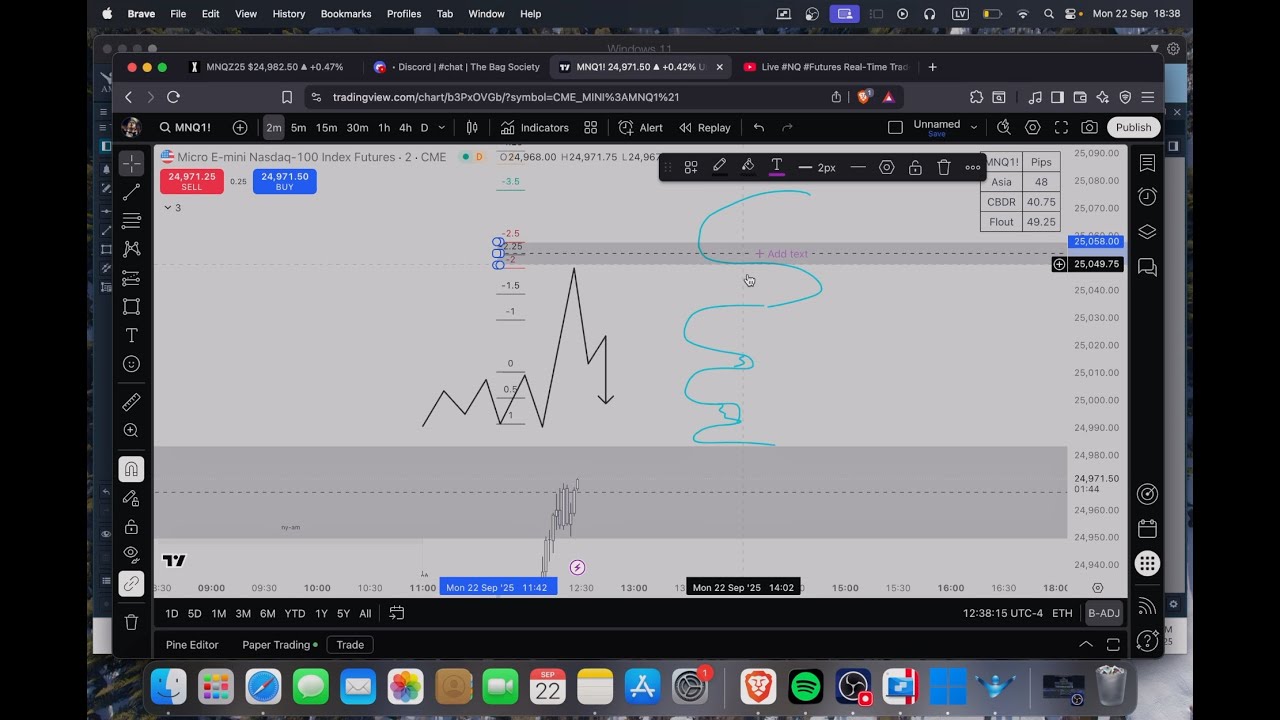
Task: Open the object tree layers panel
Action: click(x=1147, y=232)
